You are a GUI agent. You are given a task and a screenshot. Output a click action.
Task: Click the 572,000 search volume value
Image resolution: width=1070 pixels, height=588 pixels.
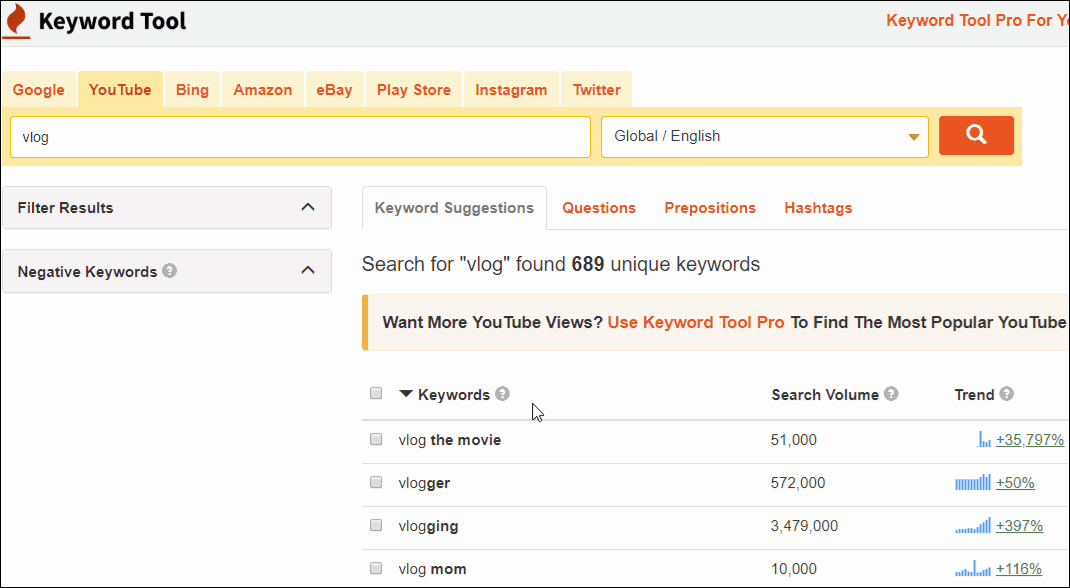click(798, 483)
